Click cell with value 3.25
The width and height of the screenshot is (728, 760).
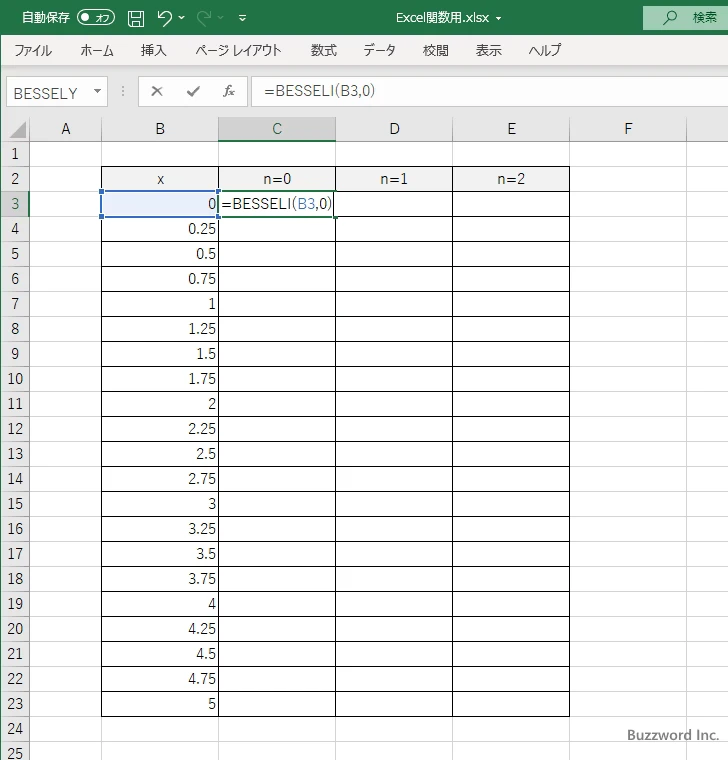click(x=160, y=528)
